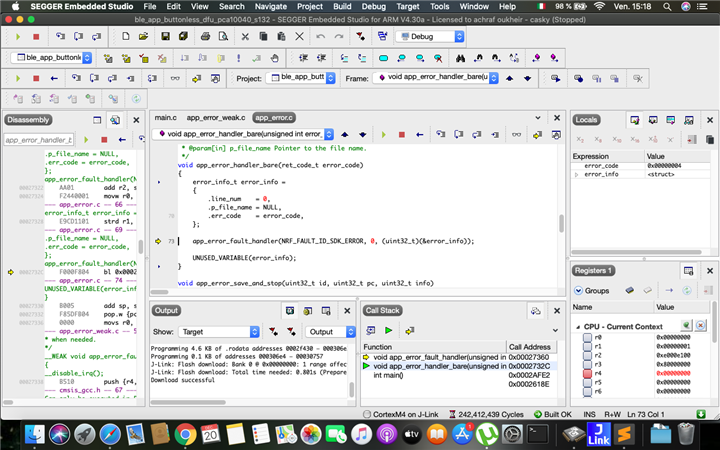Save the file with the floppy disk icon

165,36
